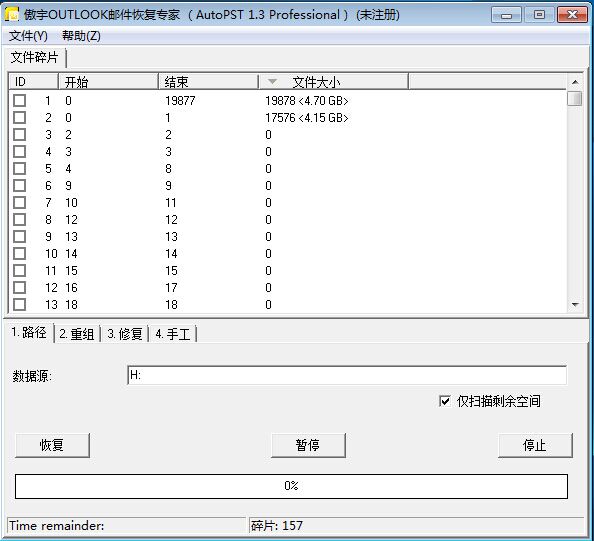Screen dimensions: 594x541
Task: Click the 数据源 path input field
Action: coord(347,375)
